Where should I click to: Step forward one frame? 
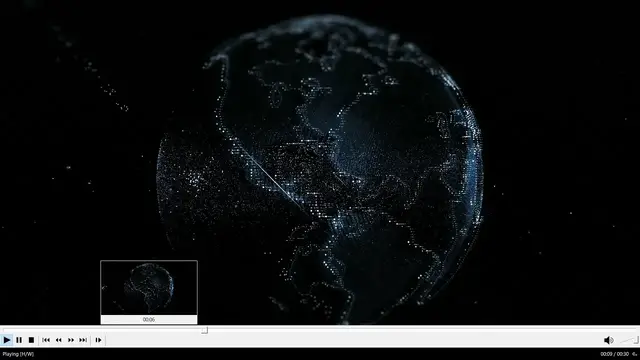(x=98, y=340)
